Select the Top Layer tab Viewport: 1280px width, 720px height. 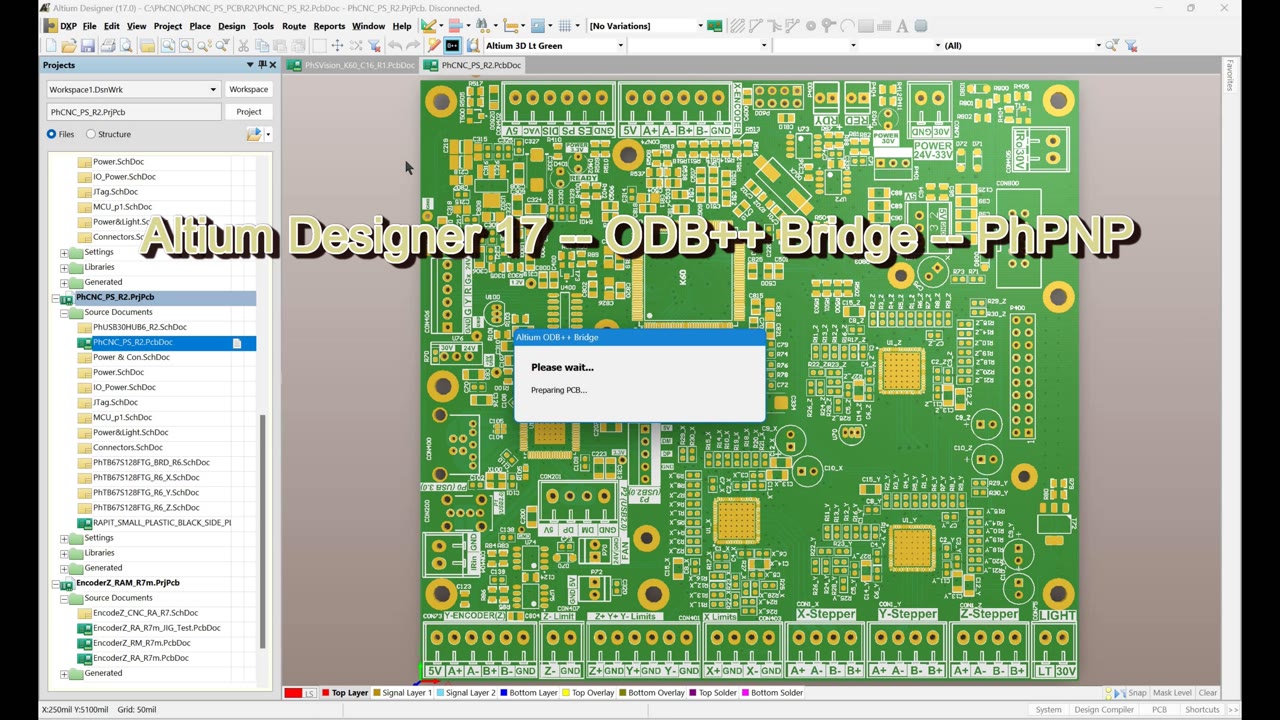click(345, 693)
